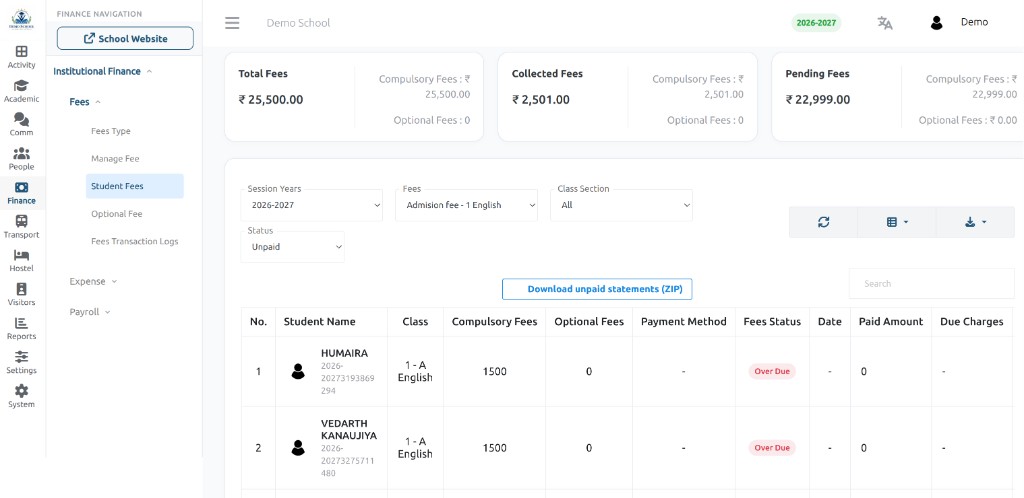Click the Due Charges column header
This screenshot has width=1024, height=498.
pos(972,322)
